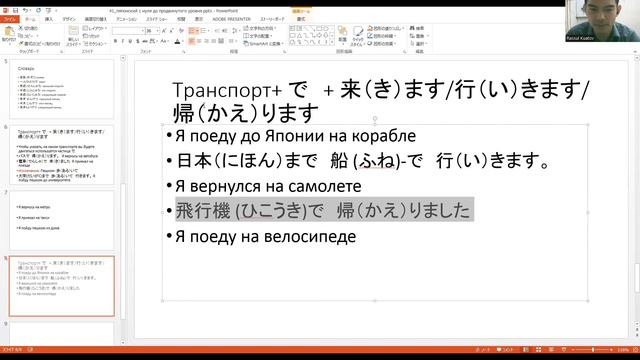Viewport: 640px width, 360px height.
Task: Start Slide Show icon in status bar
Action: [x=564, y=350]
